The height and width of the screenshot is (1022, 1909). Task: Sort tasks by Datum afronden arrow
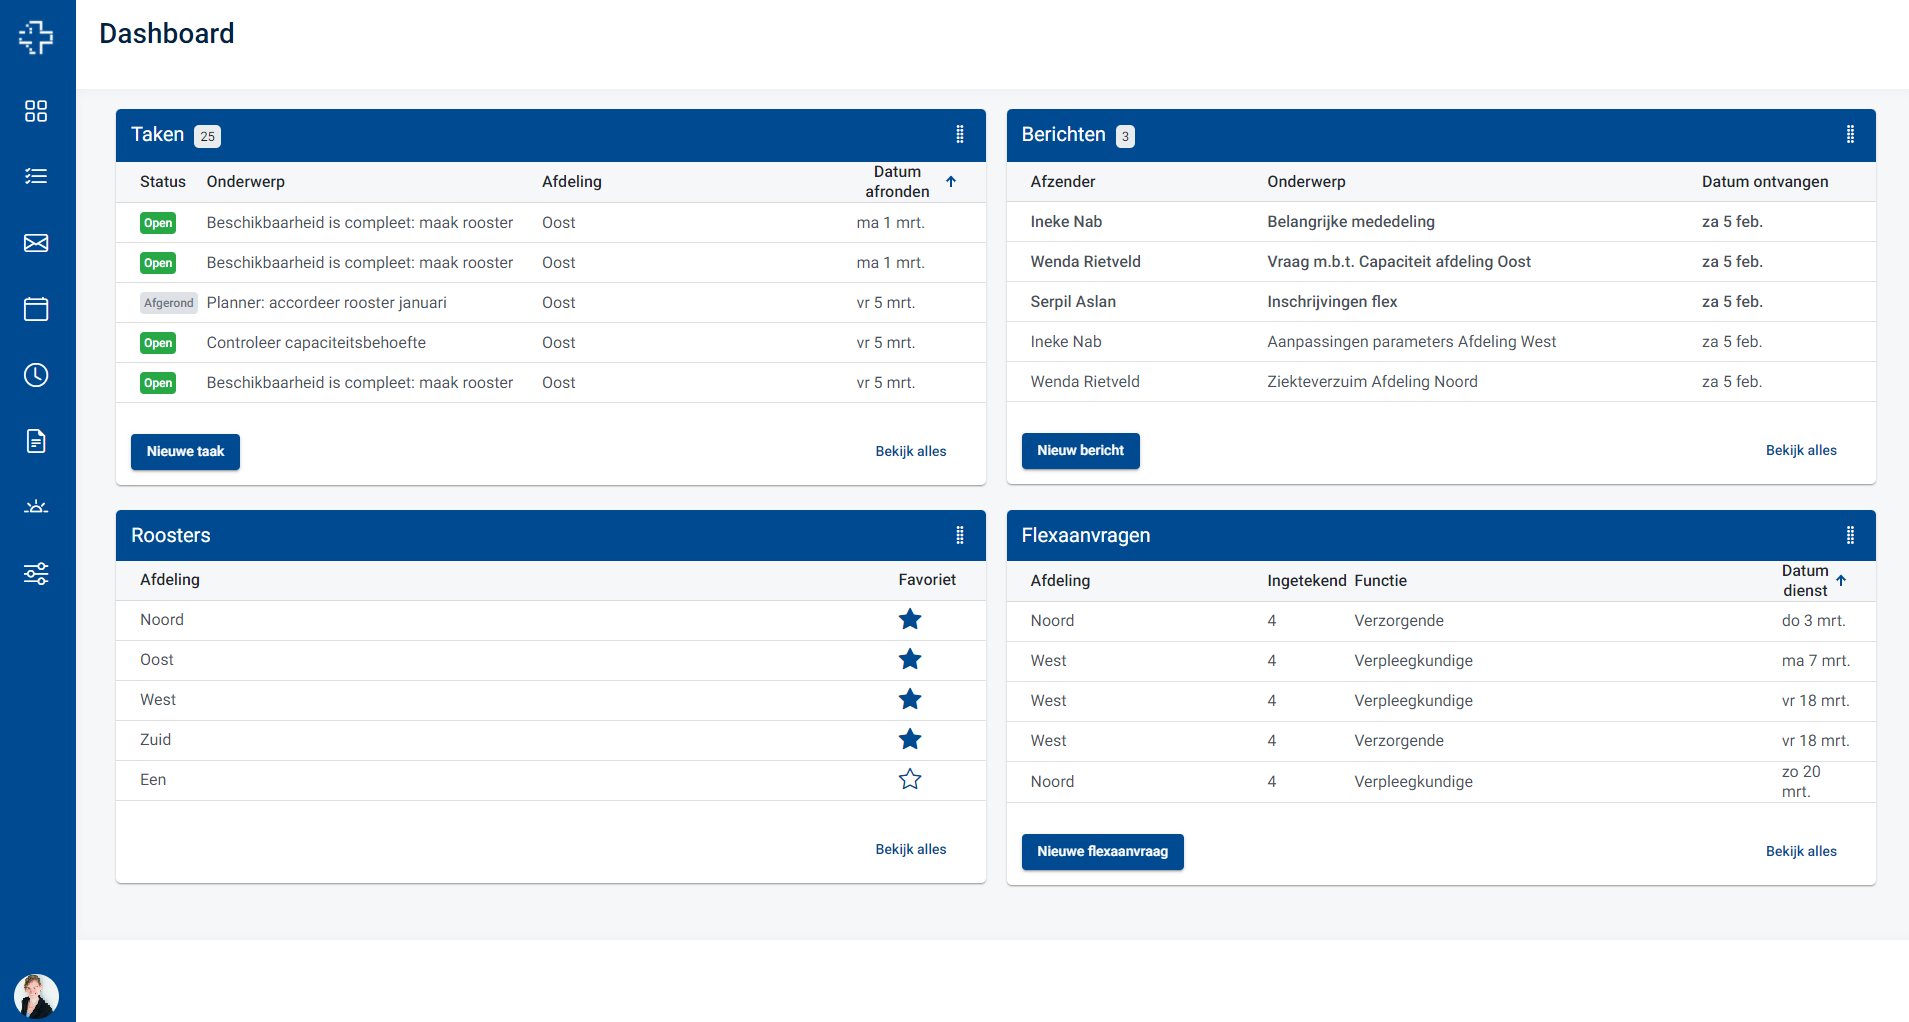coord(951,182)
